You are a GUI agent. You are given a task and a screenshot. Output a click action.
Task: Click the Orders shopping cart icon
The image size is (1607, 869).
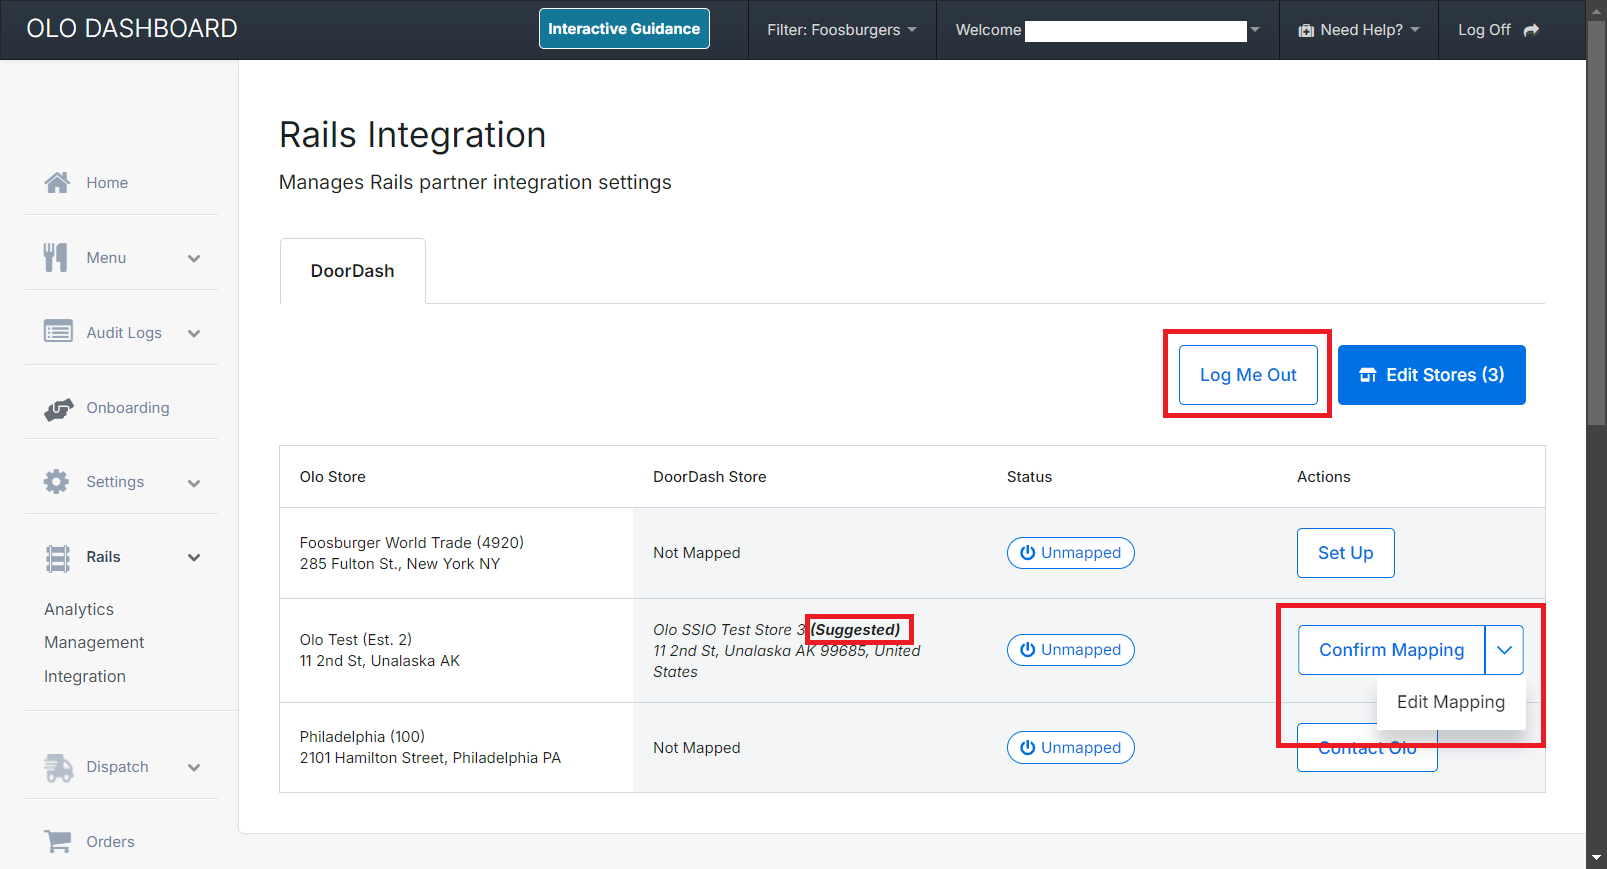point(58,841)
